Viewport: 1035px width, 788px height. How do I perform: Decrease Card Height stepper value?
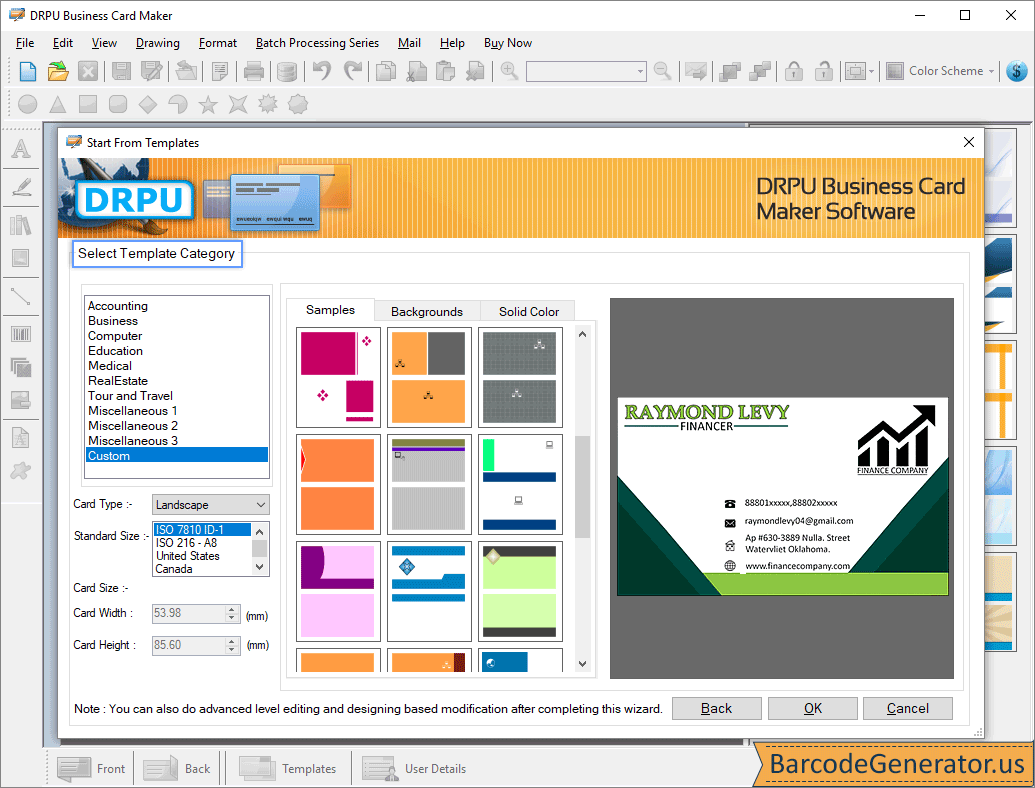pyautogui.click(x=231, y=649)
